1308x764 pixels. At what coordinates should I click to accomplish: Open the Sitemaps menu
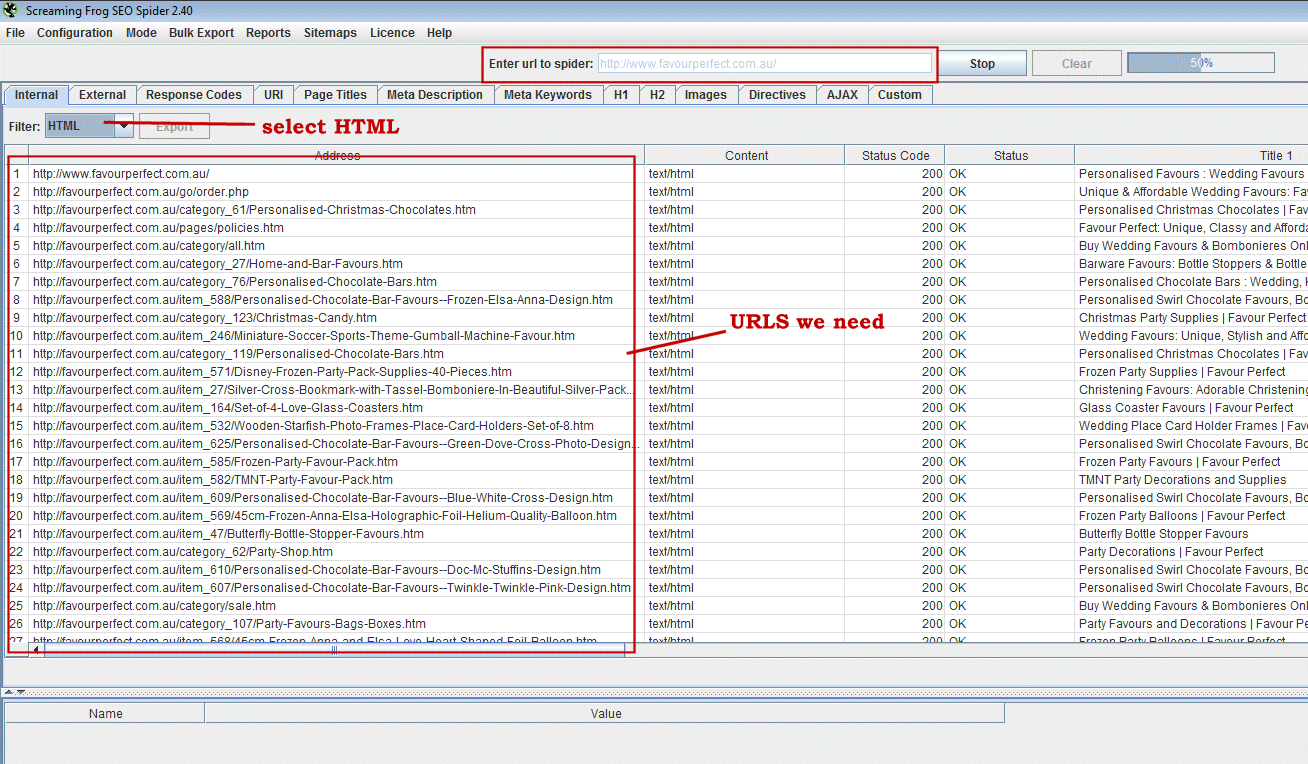[x=330, y=33]
